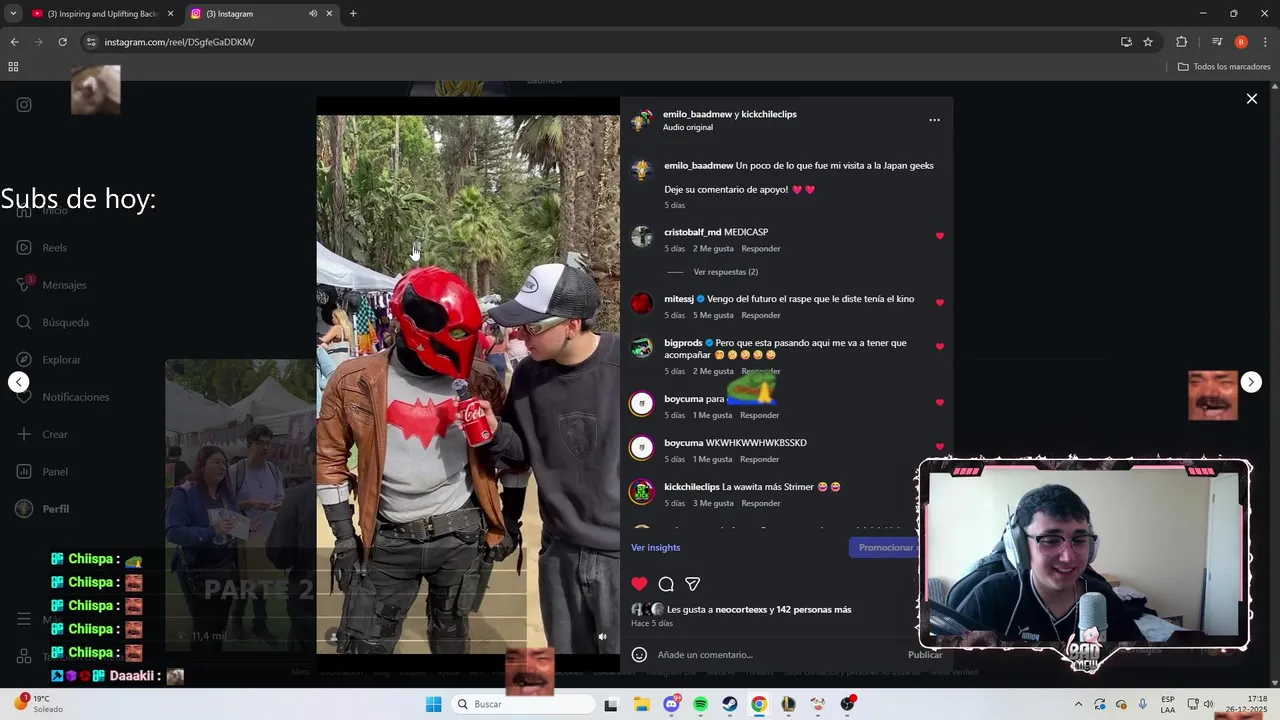Screen dimensions: 1280x720
Task: Go to the previous reel arrow
Action: (x=18, y=382)
